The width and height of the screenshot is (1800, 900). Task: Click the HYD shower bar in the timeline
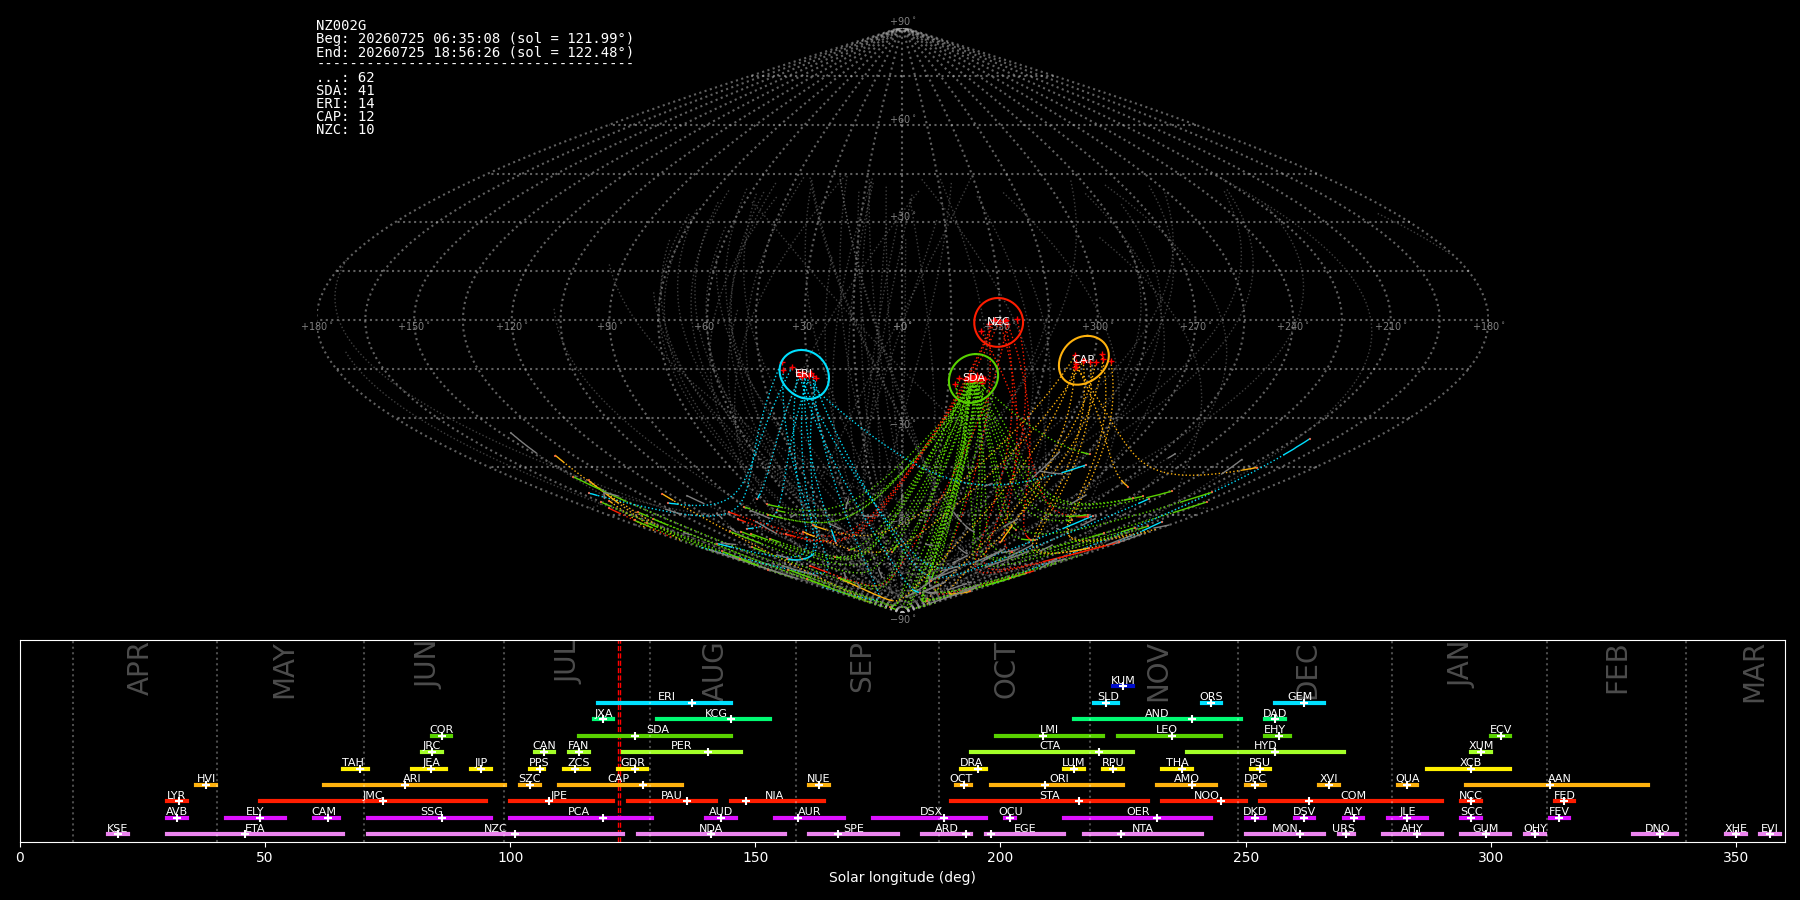(x=1265, y=752)
